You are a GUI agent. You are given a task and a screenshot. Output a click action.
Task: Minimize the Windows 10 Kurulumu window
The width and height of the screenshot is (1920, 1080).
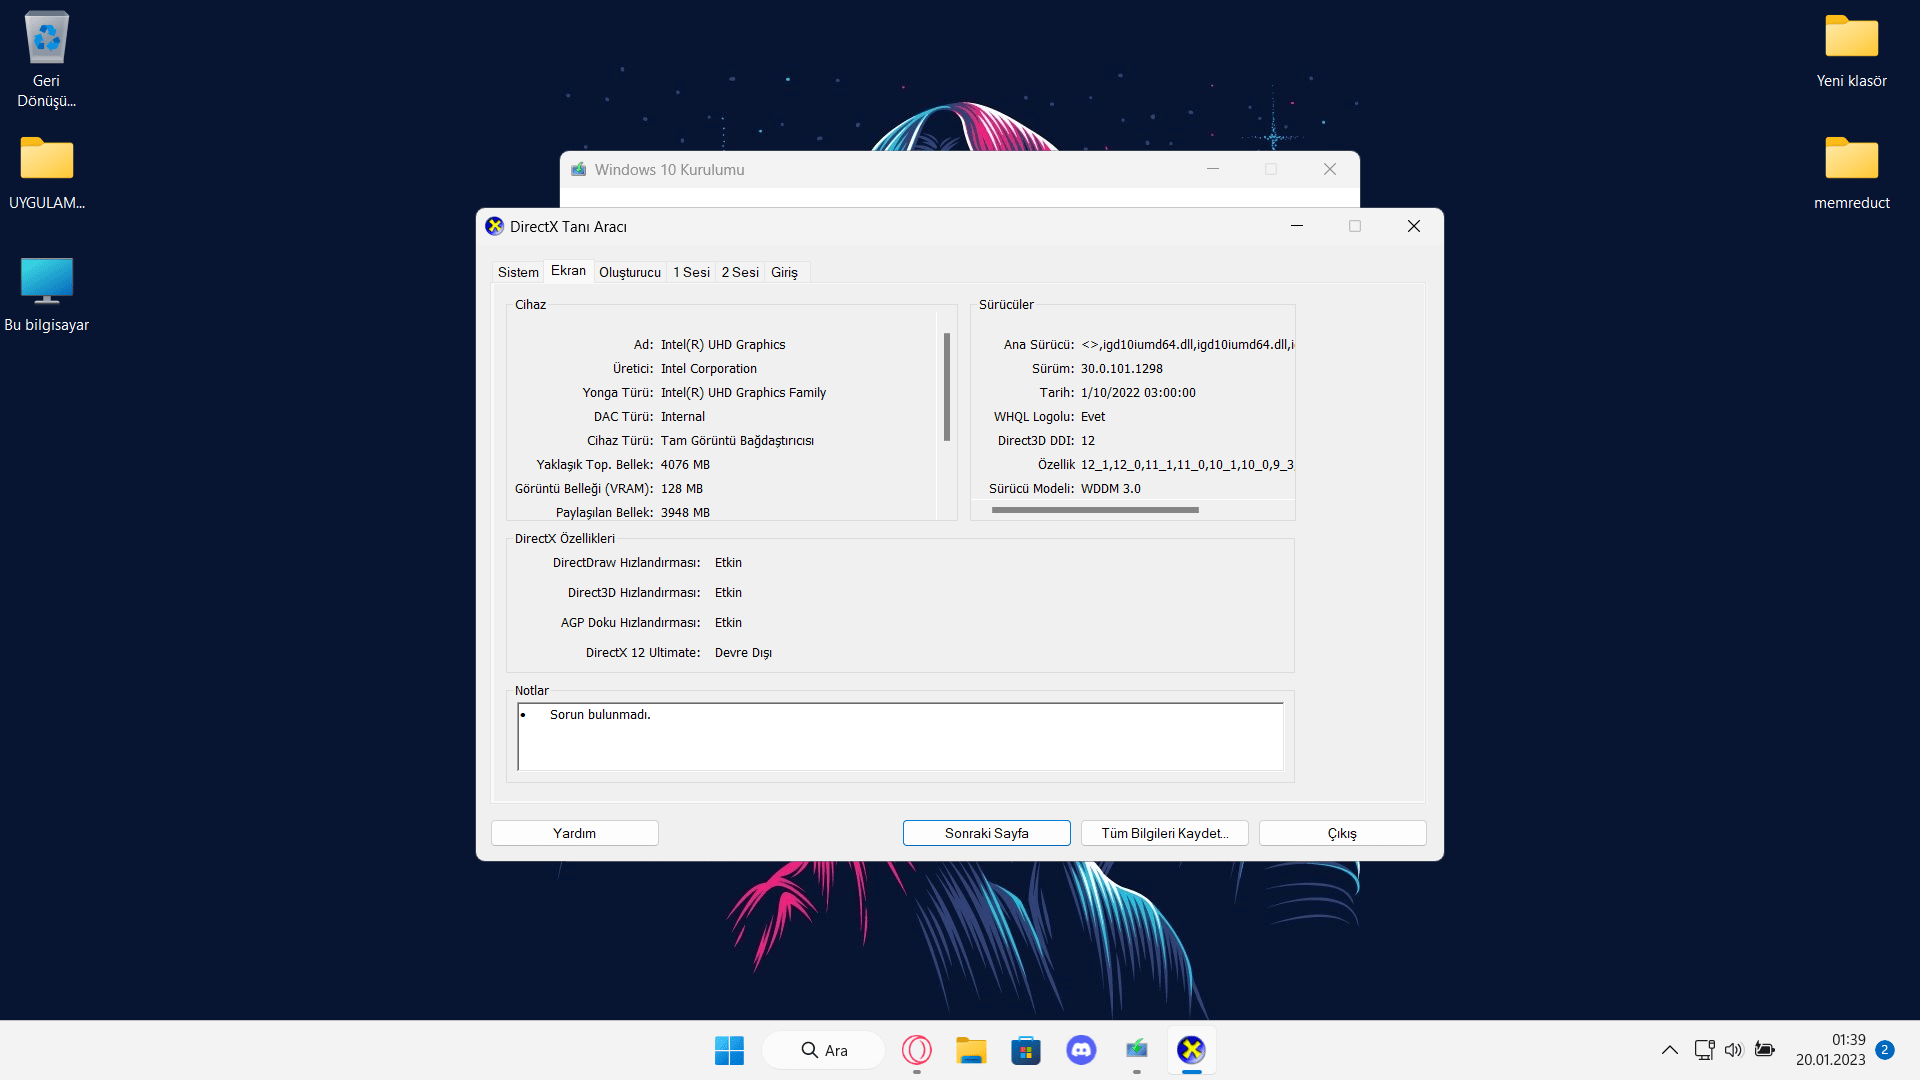(x=1213, y=169)
